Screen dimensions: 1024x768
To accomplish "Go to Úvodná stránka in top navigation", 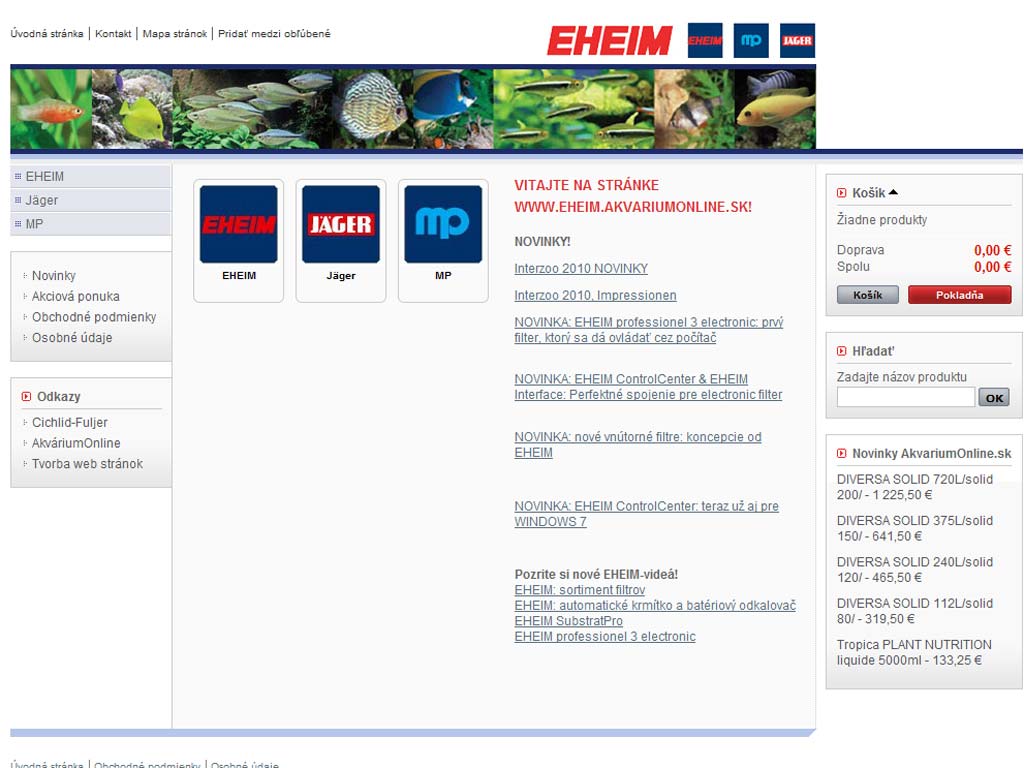I will point(47,33).
